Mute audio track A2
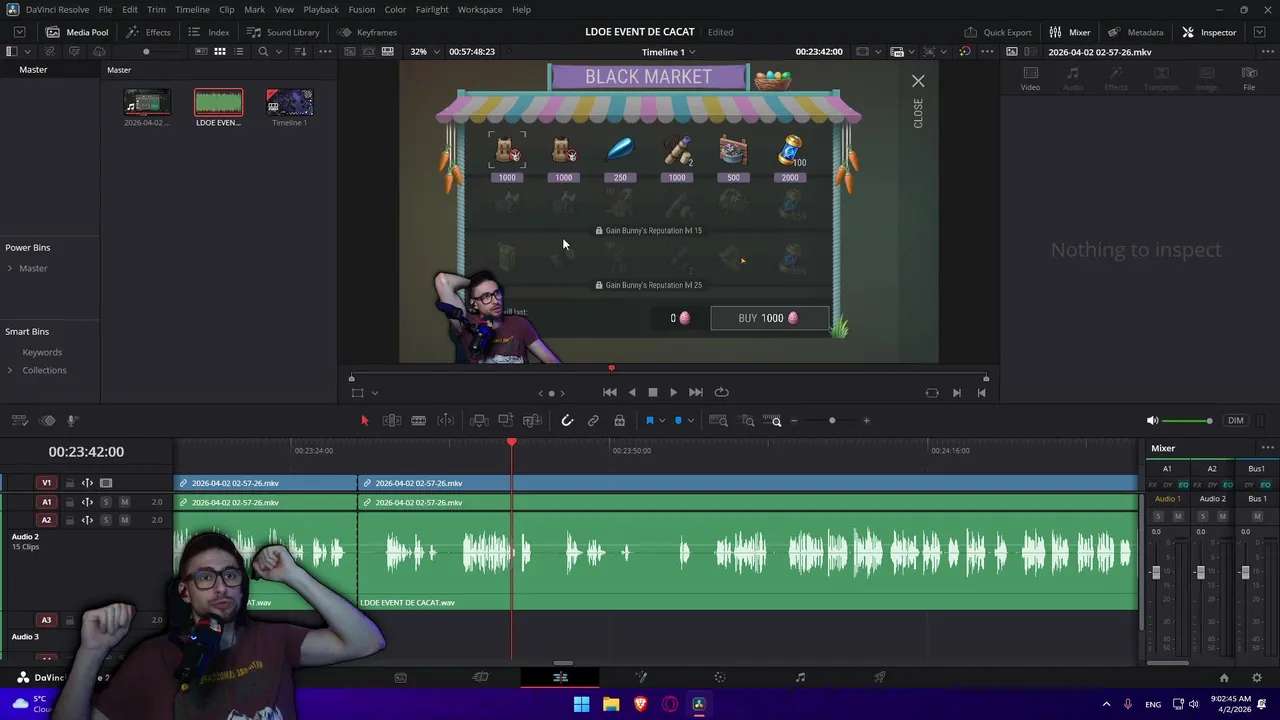1280x720 pixels. coord(124,520)
